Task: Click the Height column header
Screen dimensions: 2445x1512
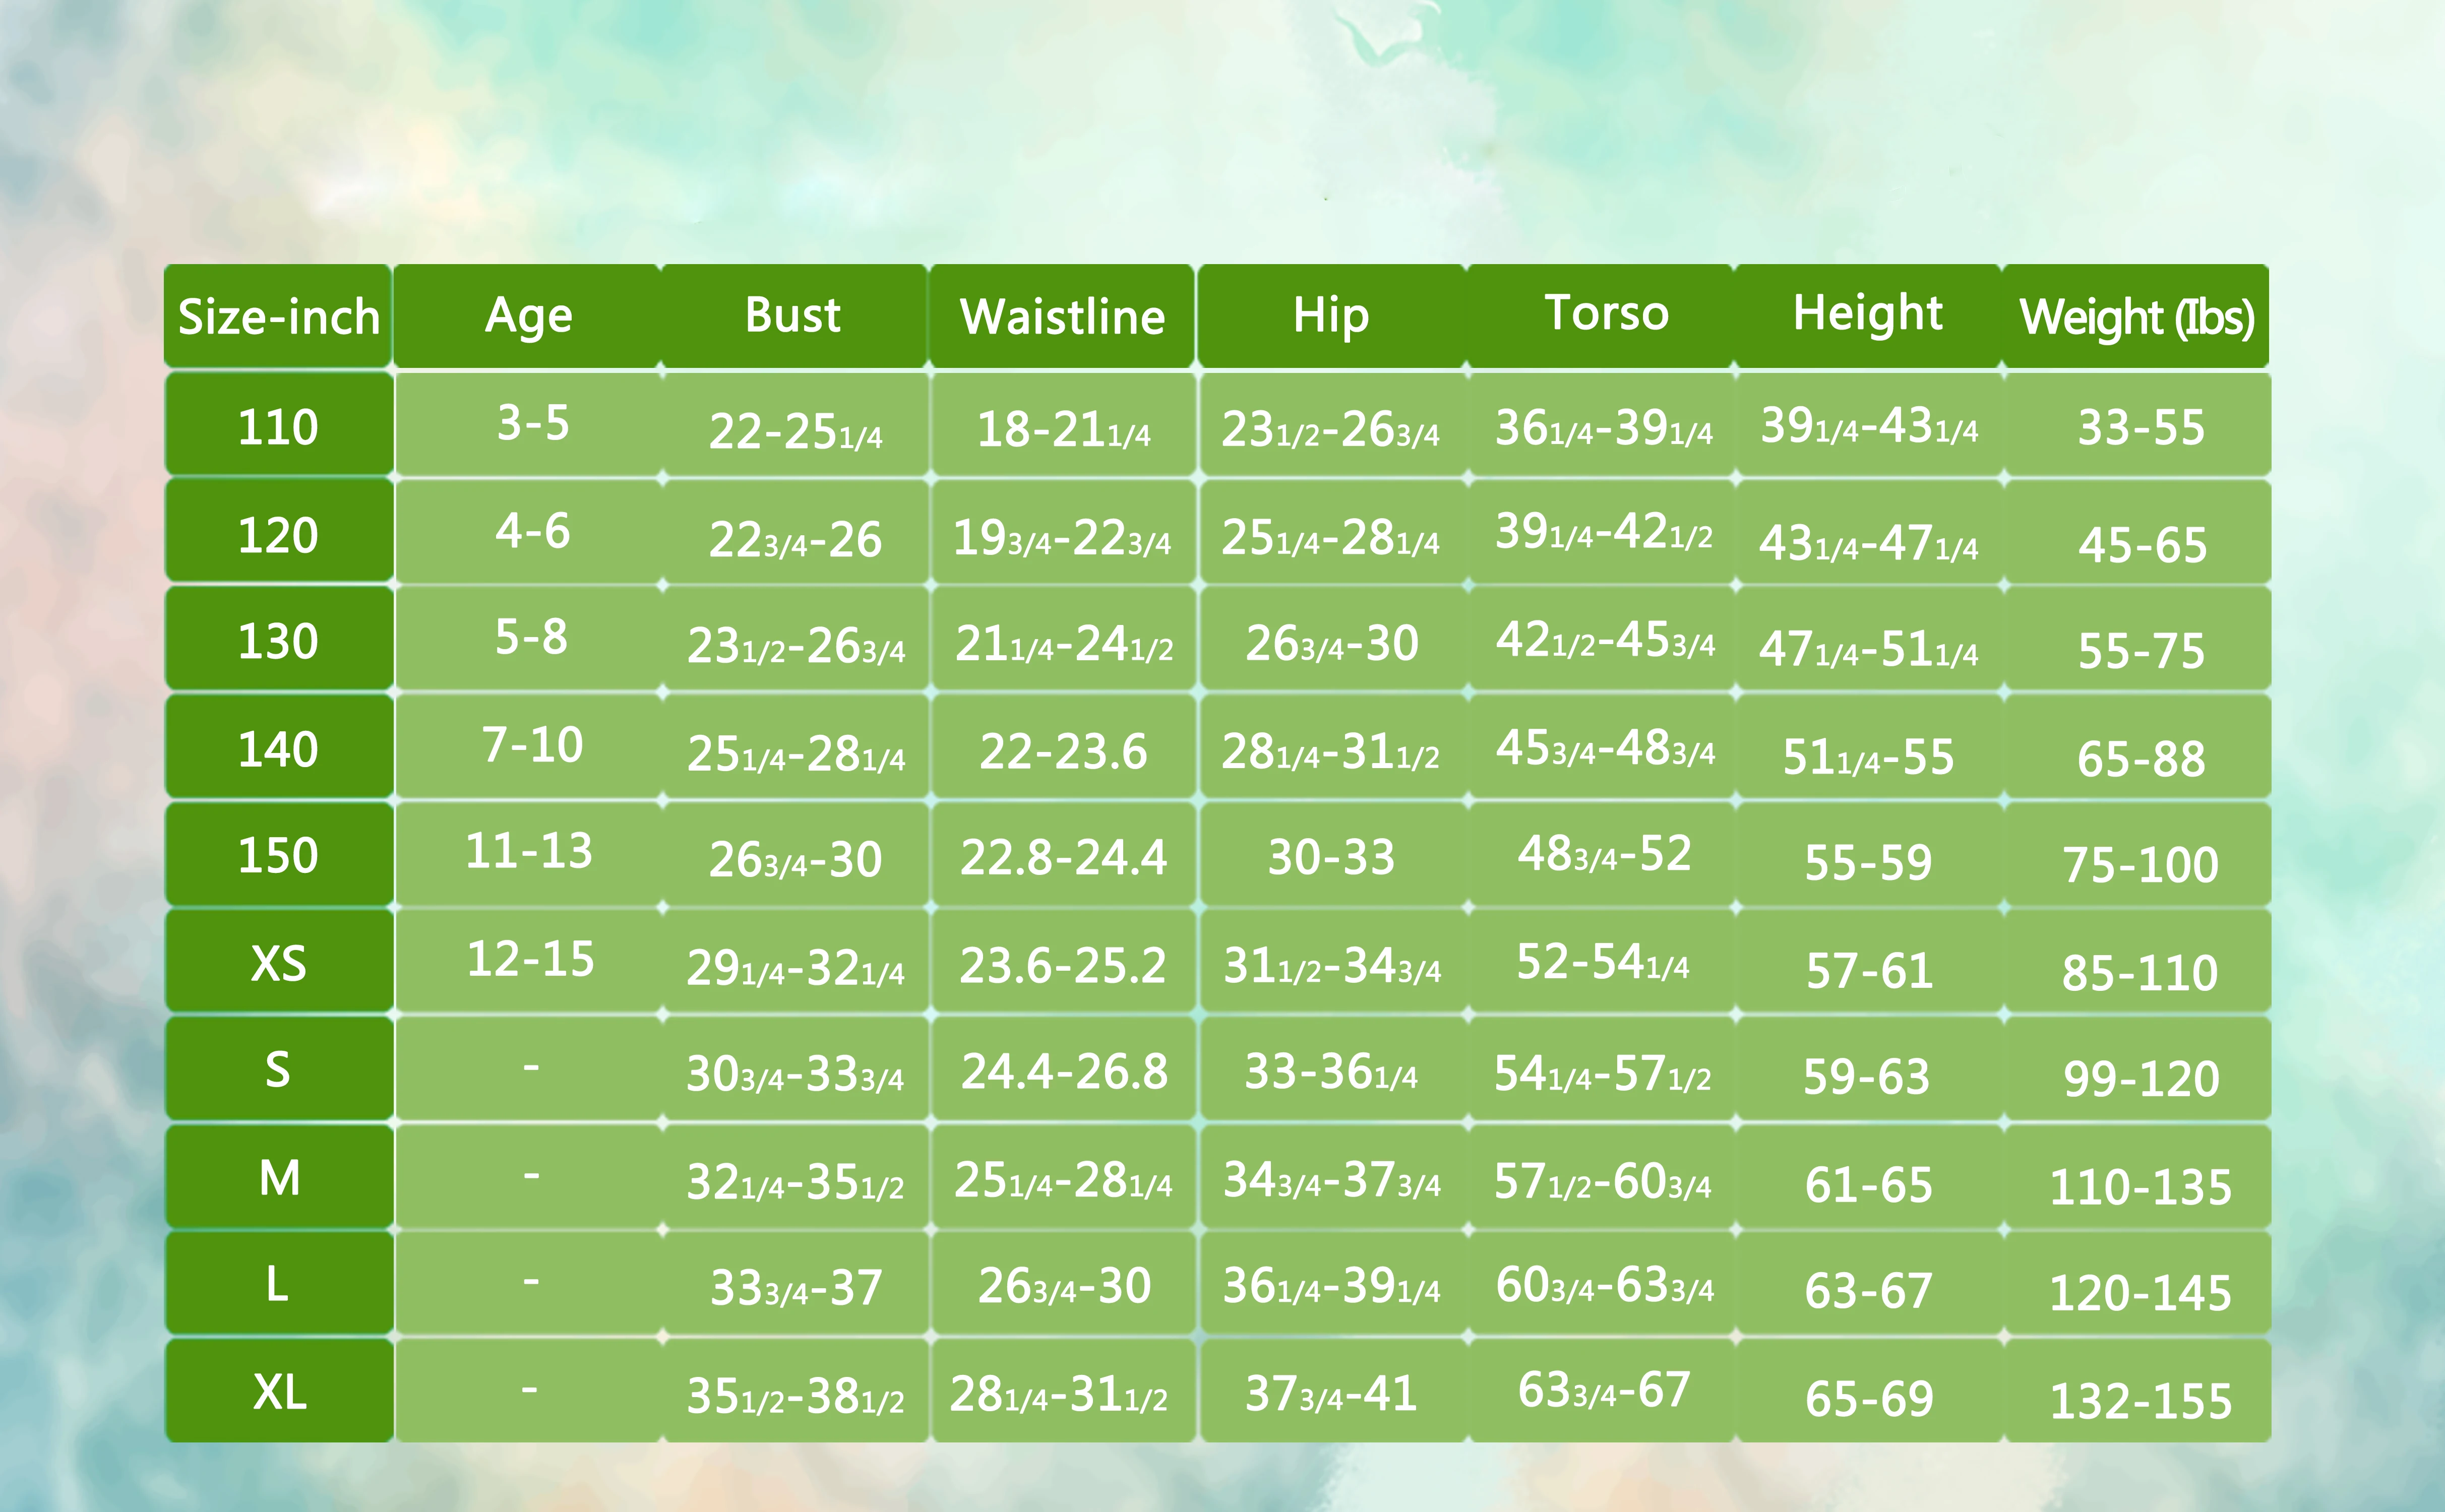Action: tap(1867, 314)
